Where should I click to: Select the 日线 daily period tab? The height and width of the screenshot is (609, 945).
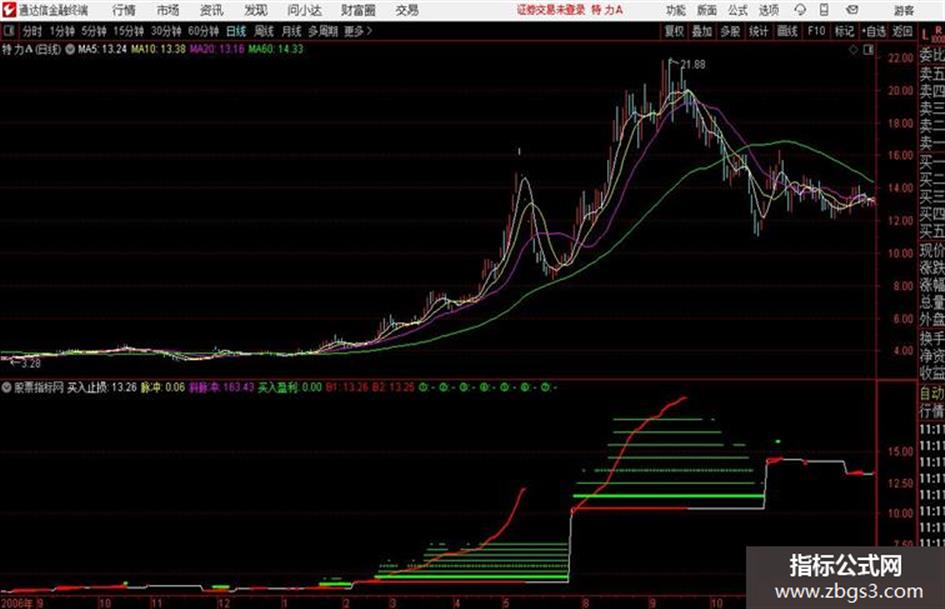point(236,31)
